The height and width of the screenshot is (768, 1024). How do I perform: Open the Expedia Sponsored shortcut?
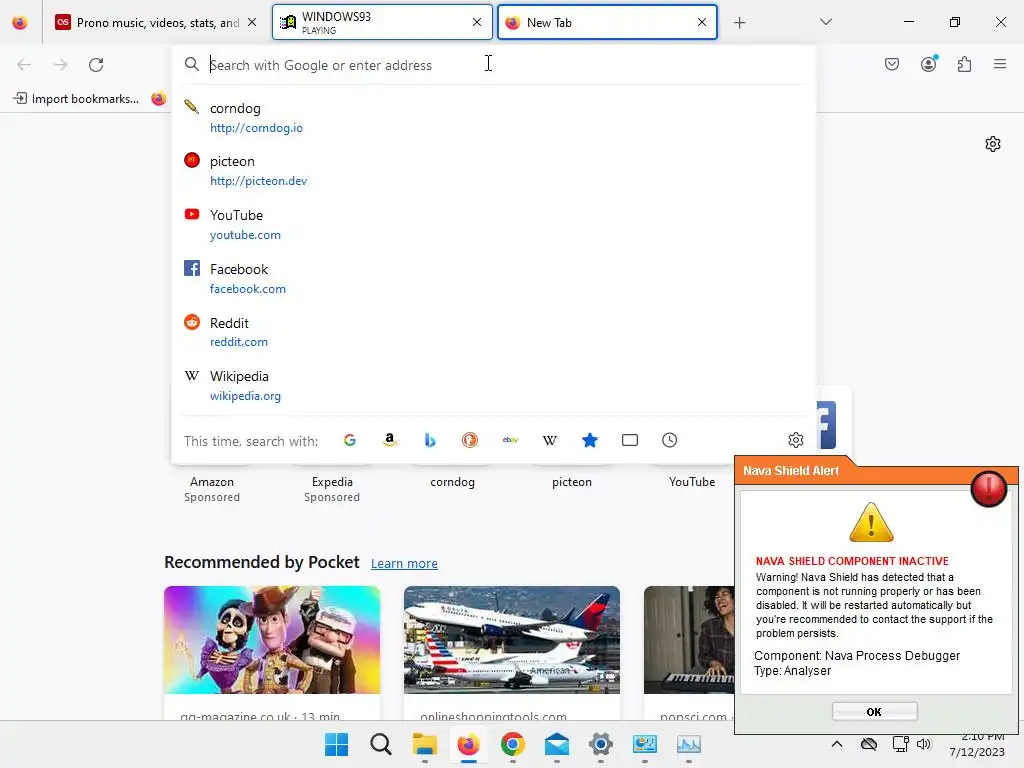[x=332, y=488]
